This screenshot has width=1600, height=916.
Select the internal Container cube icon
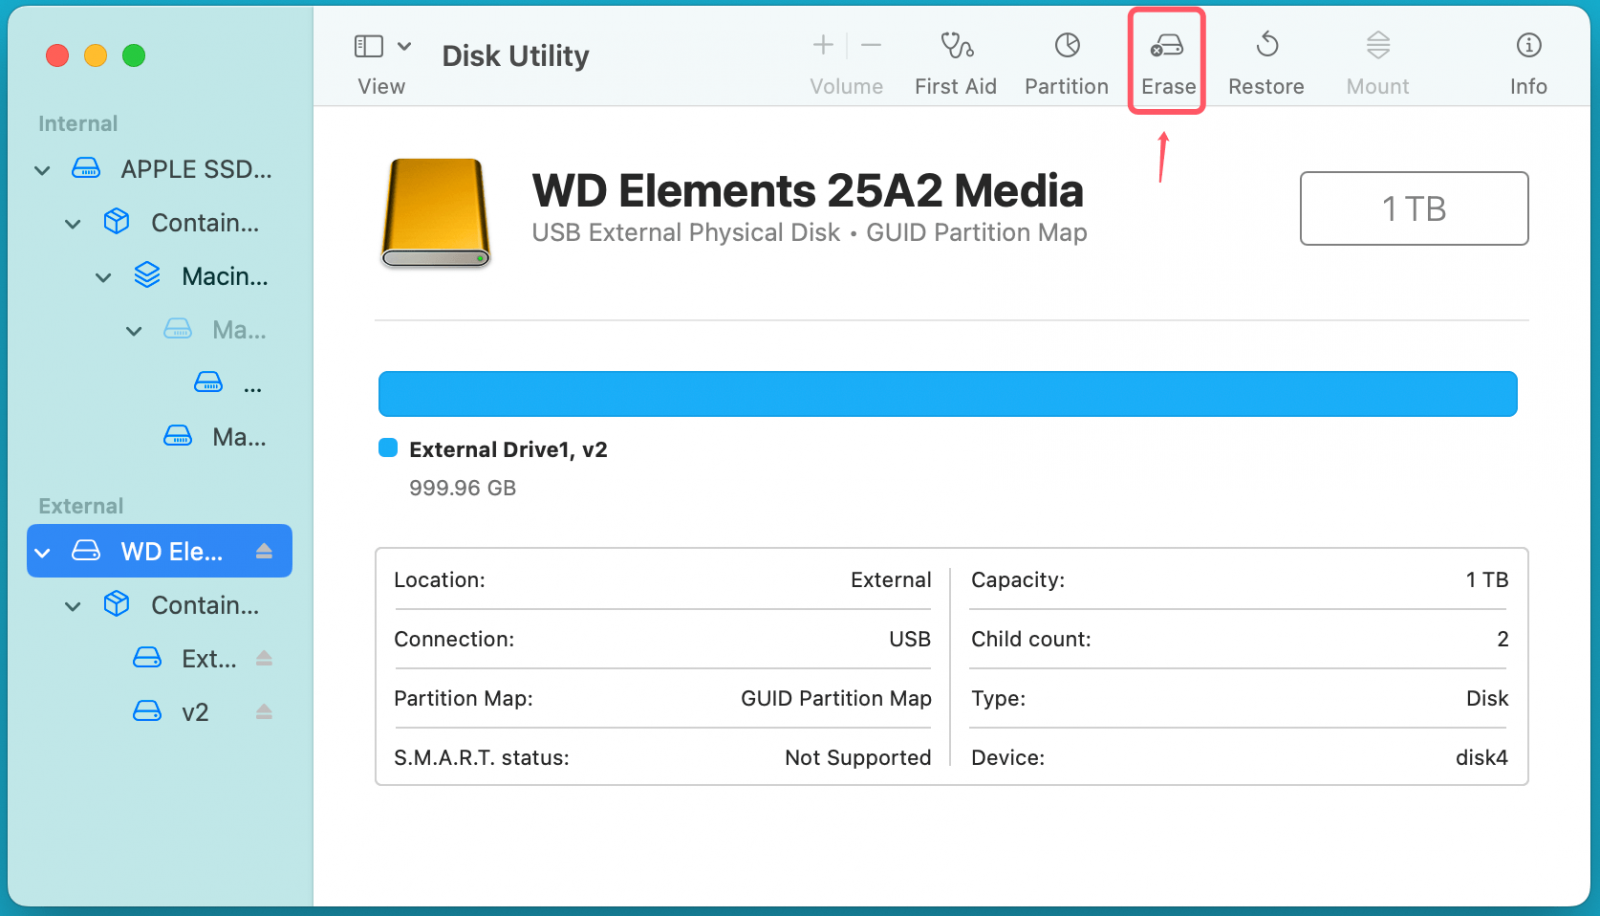click(x=117, y=221)
